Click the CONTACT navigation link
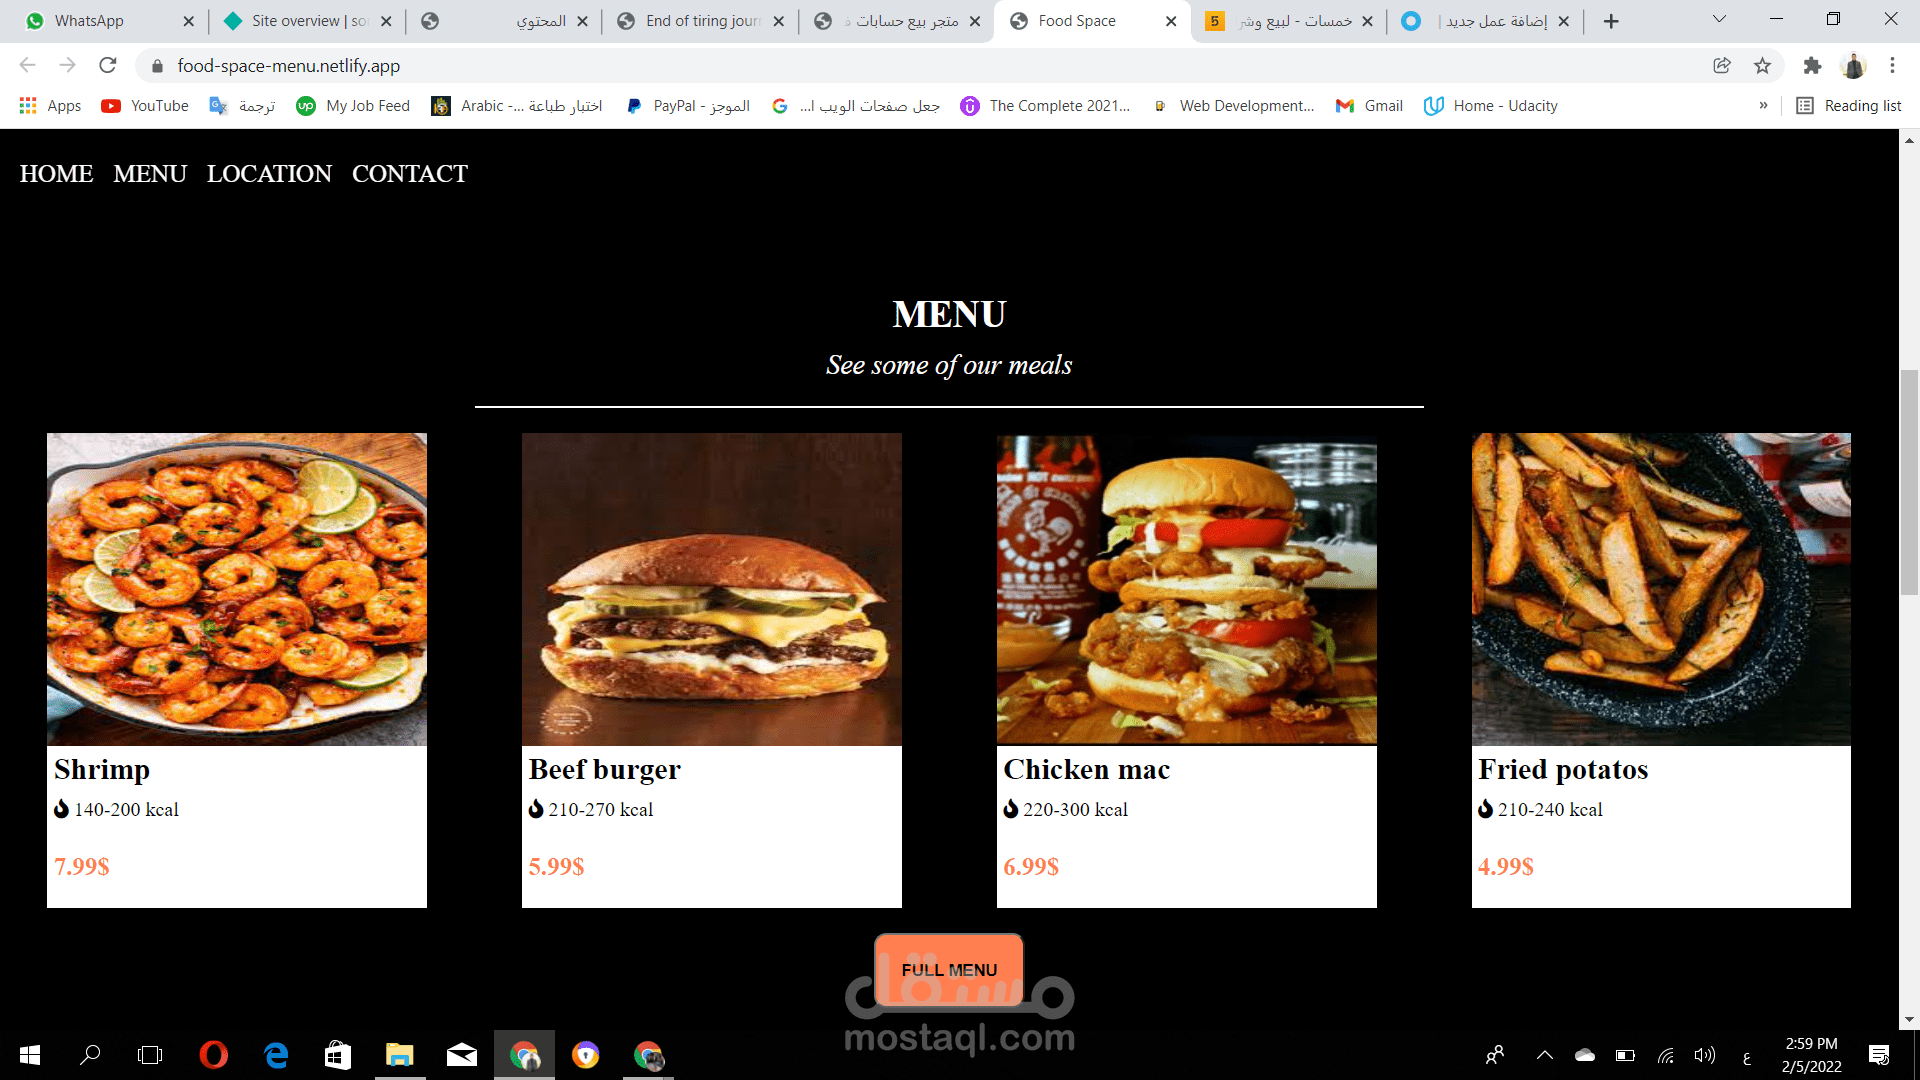Viewport: 1920px width, 1080px height. point(410,173)
